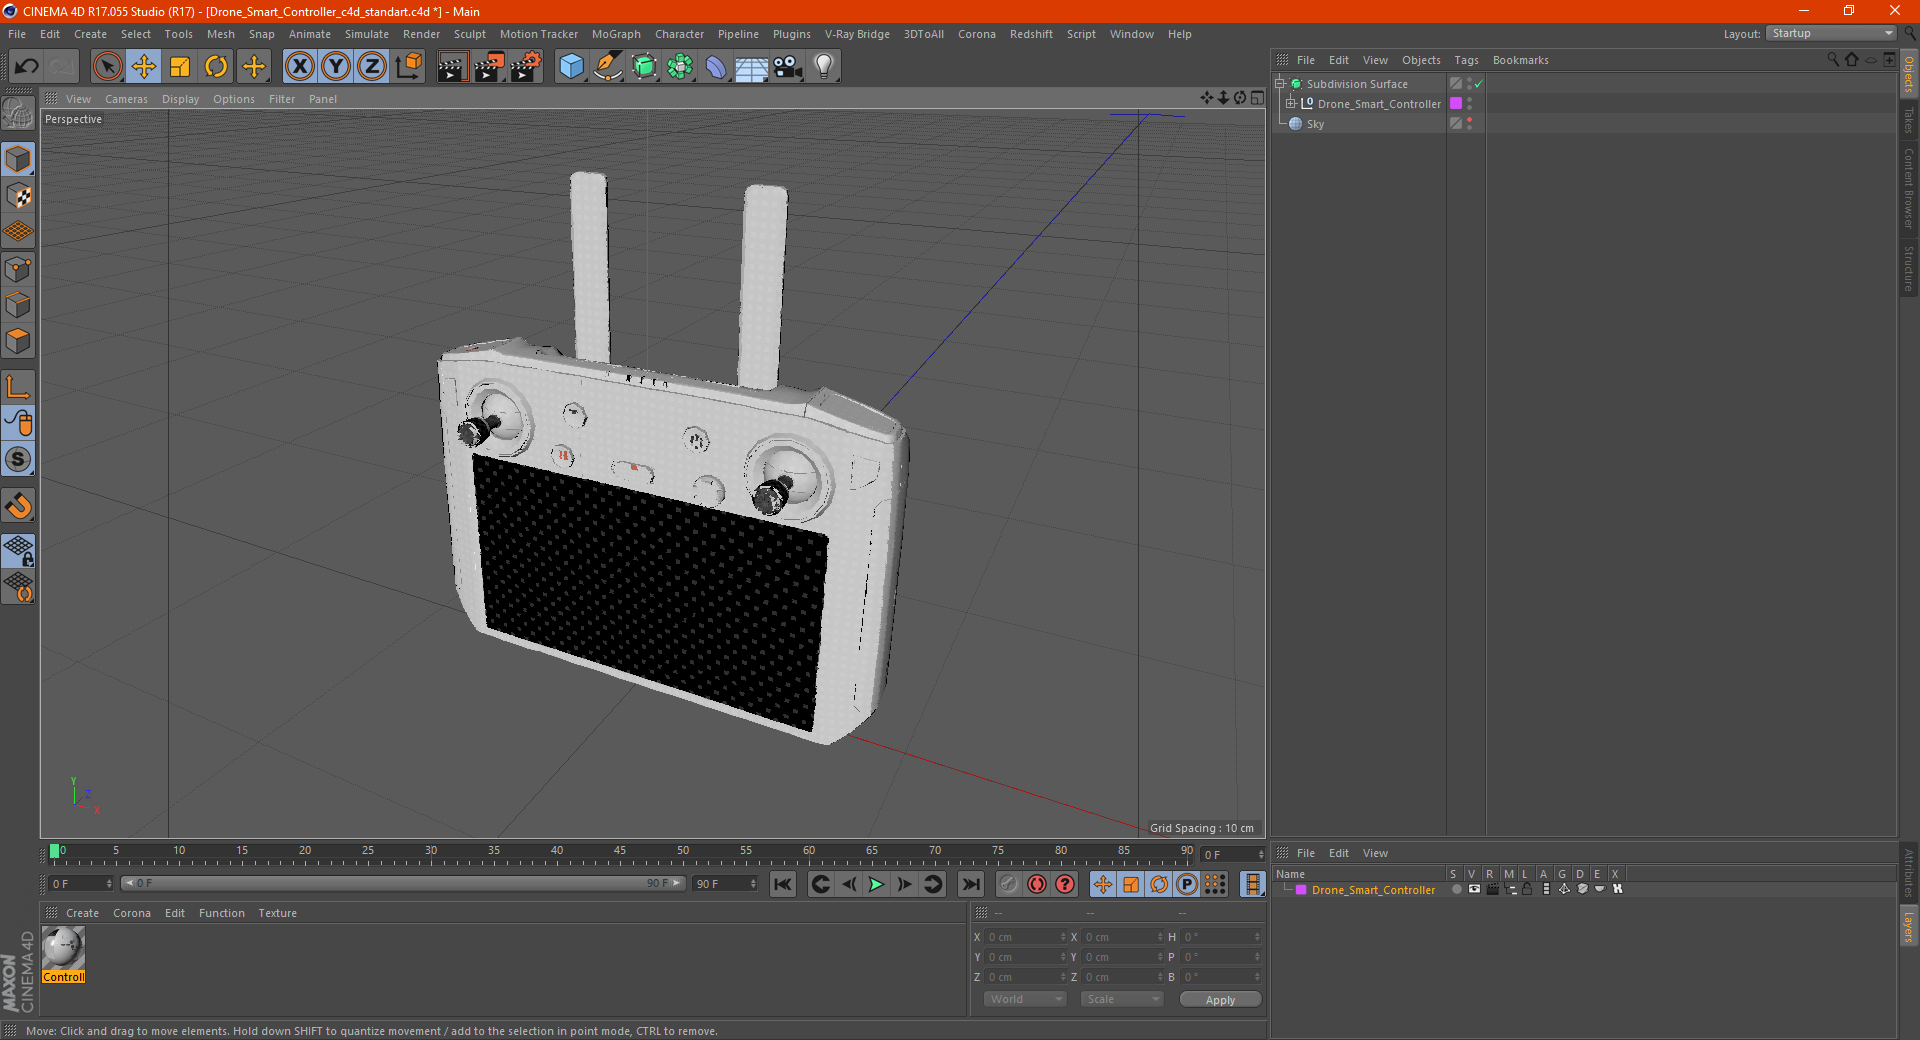This screenshot has width=1920, height=1040.
Task: Switch to Texture mode icon
Action: (x=18, y=196)
